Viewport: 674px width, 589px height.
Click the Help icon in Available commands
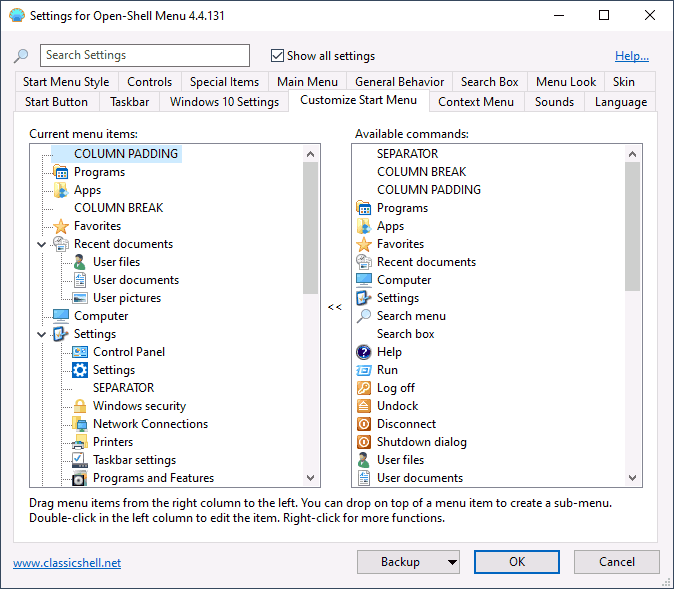coord(364,352)
